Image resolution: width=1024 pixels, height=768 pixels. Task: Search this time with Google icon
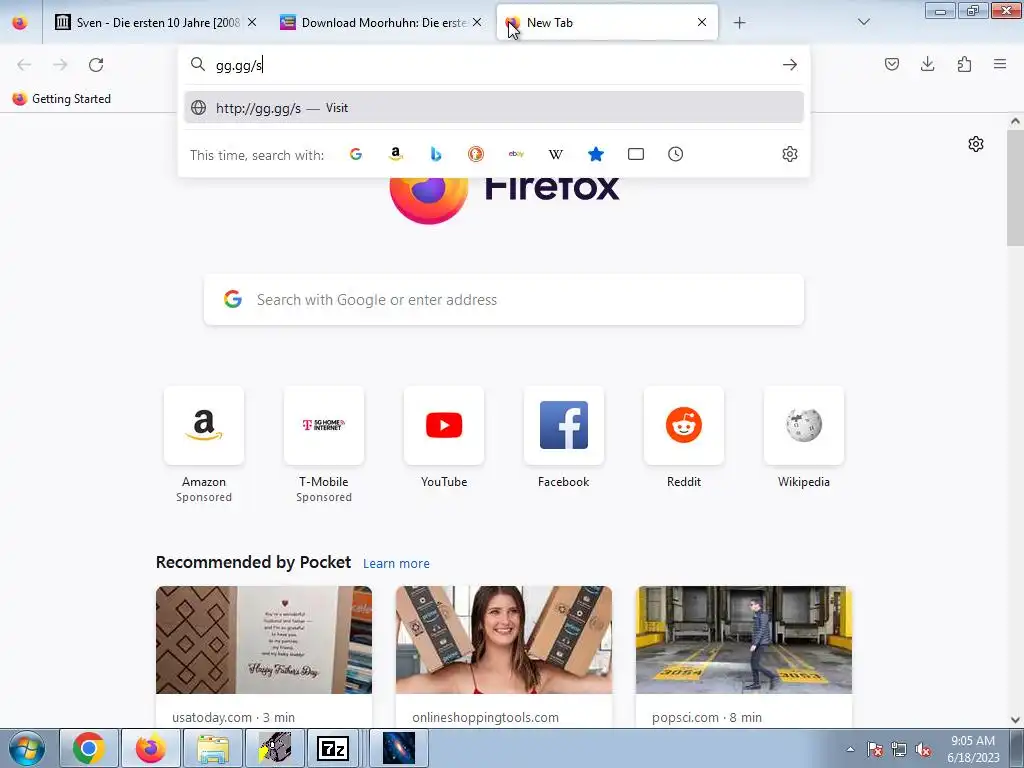356,154
